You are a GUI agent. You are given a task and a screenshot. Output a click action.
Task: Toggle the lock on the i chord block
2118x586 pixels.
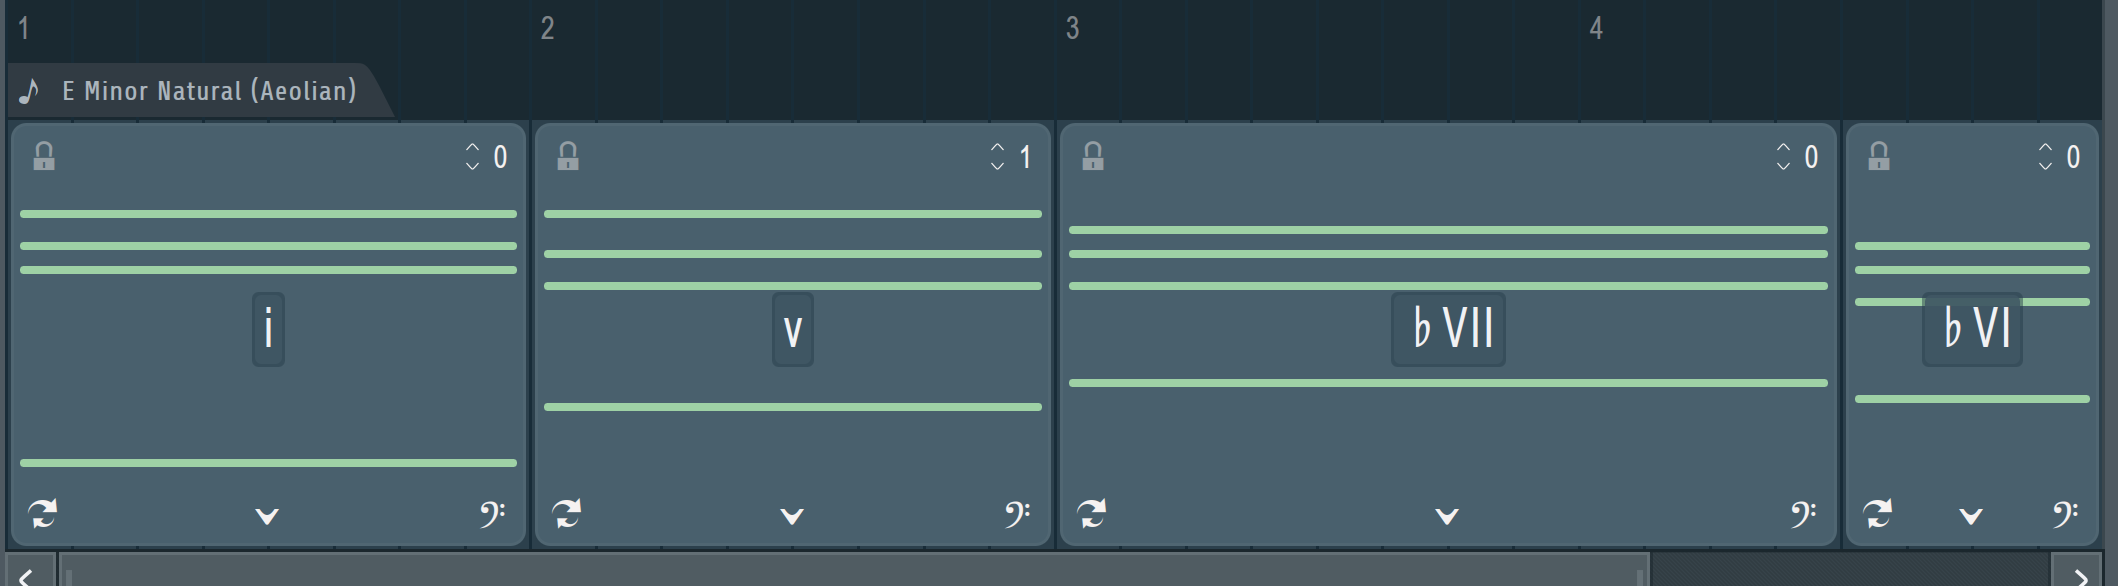[x=44, y=156]
